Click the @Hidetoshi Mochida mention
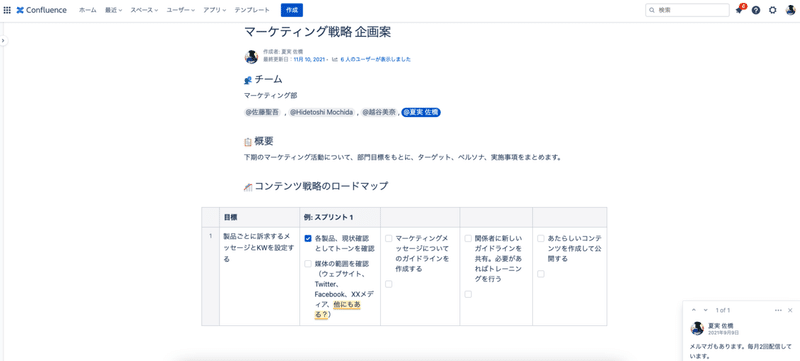The image size is (800, 361). (321, 113)
